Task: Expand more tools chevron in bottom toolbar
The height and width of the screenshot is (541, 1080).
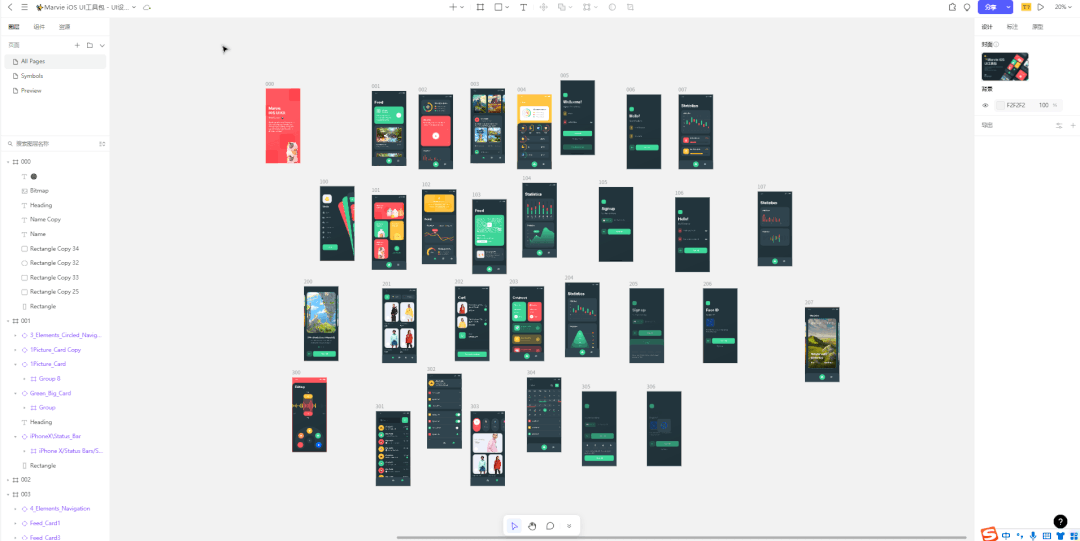Action: point(569,526)
